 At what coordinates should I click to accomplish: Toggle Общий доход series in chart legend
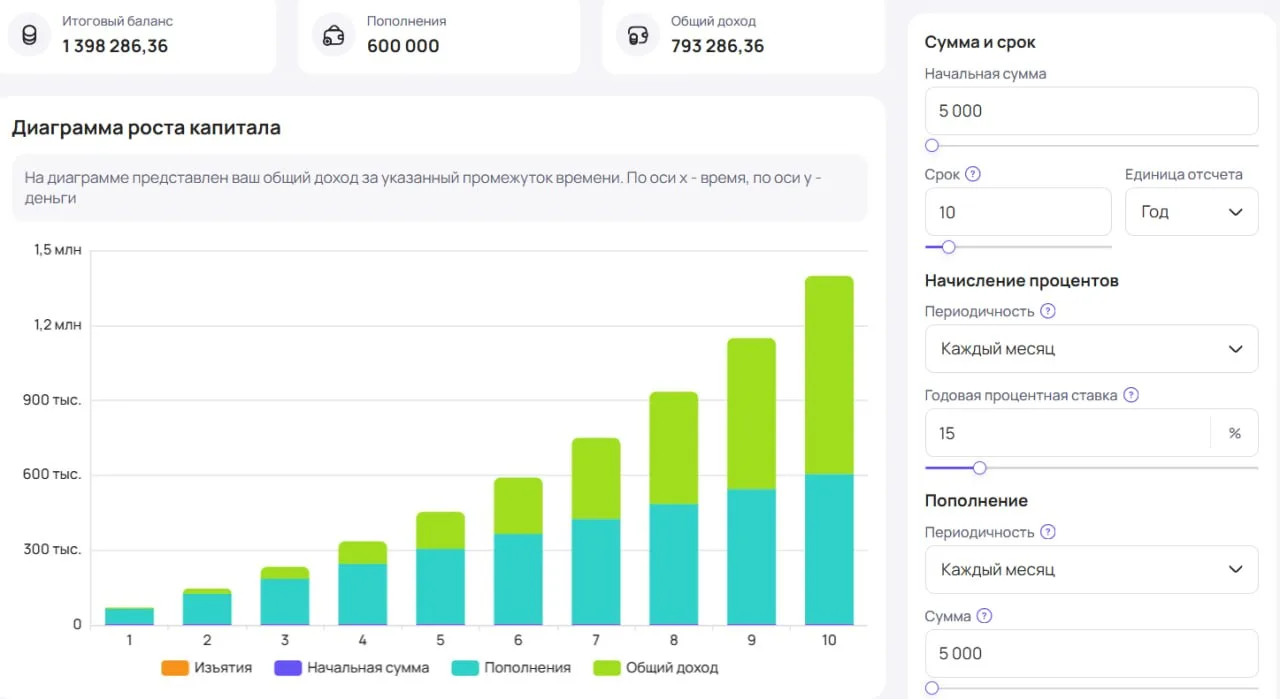point(656,667)
